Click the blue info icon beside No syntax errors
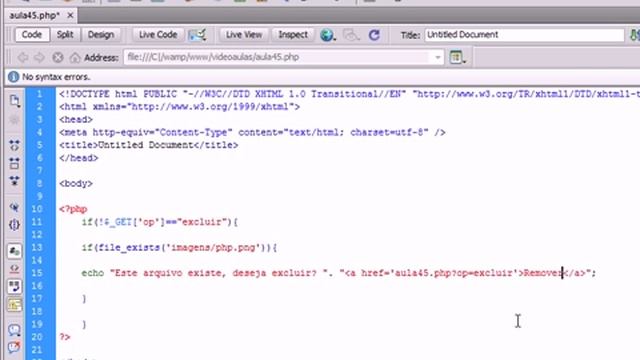Image resolution: width=640 pixels, height=360 pixels. point(13,77)
